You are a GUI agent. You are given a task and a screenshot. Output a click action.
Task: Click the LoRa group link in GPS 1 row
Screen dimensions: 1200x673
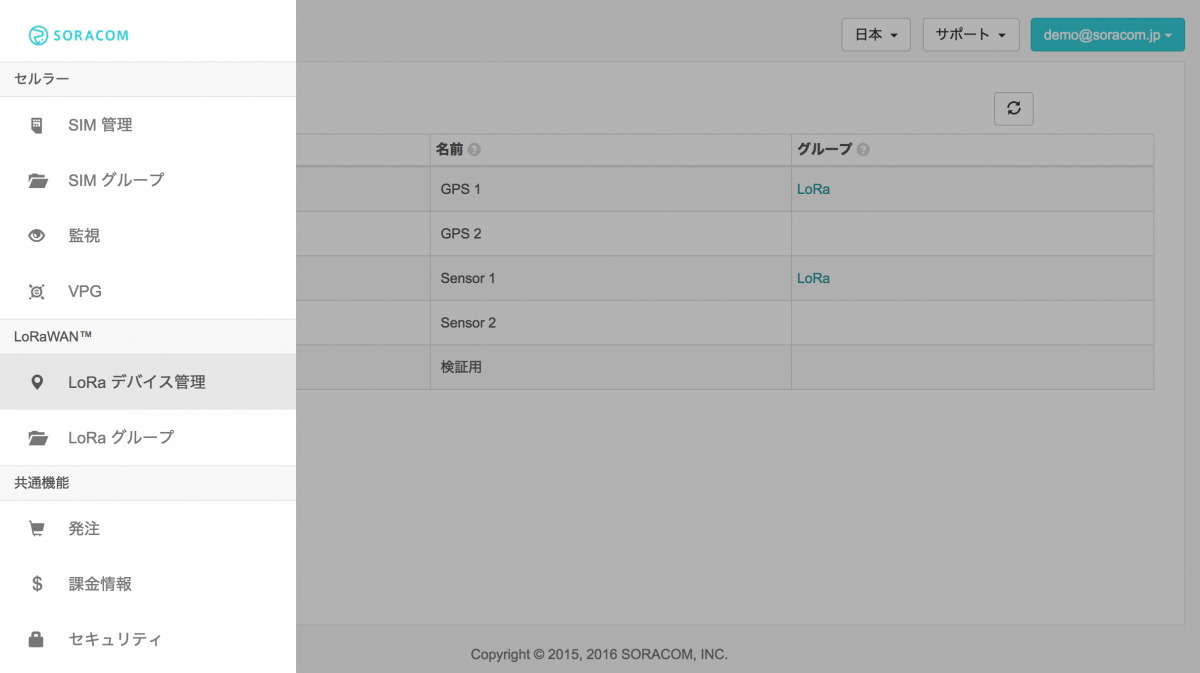tap(813, 189)
